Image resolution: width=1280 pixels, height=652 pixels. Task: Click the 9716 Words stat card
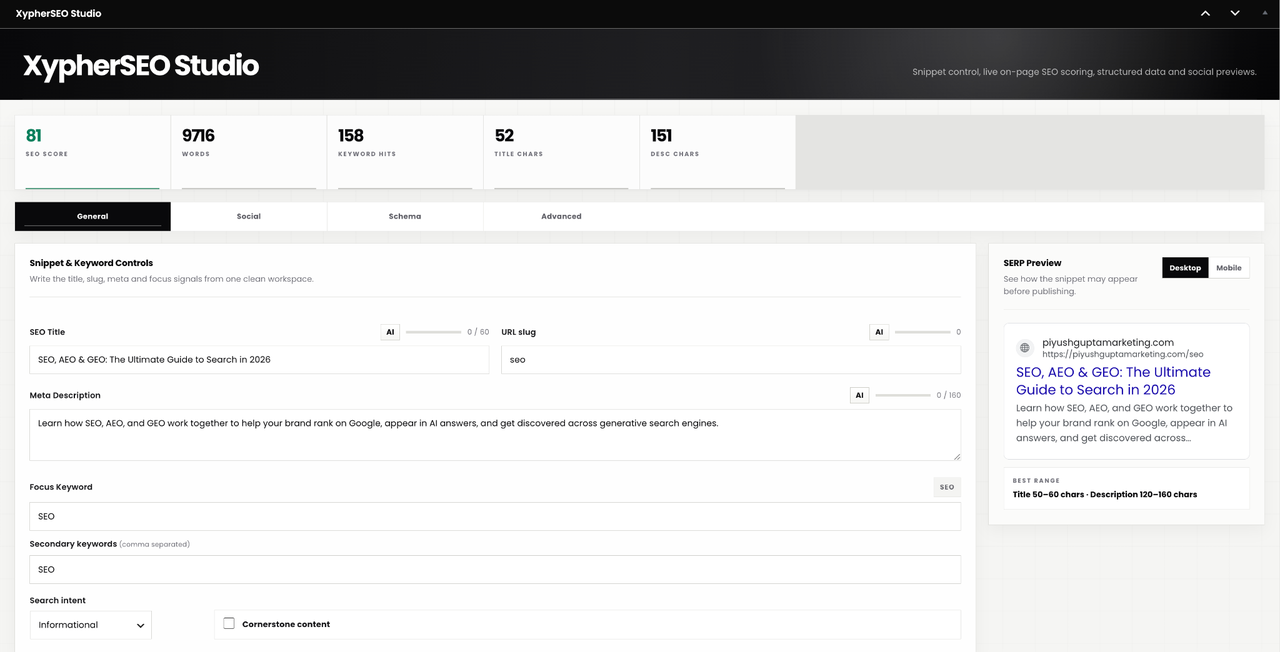pos(249,152)
